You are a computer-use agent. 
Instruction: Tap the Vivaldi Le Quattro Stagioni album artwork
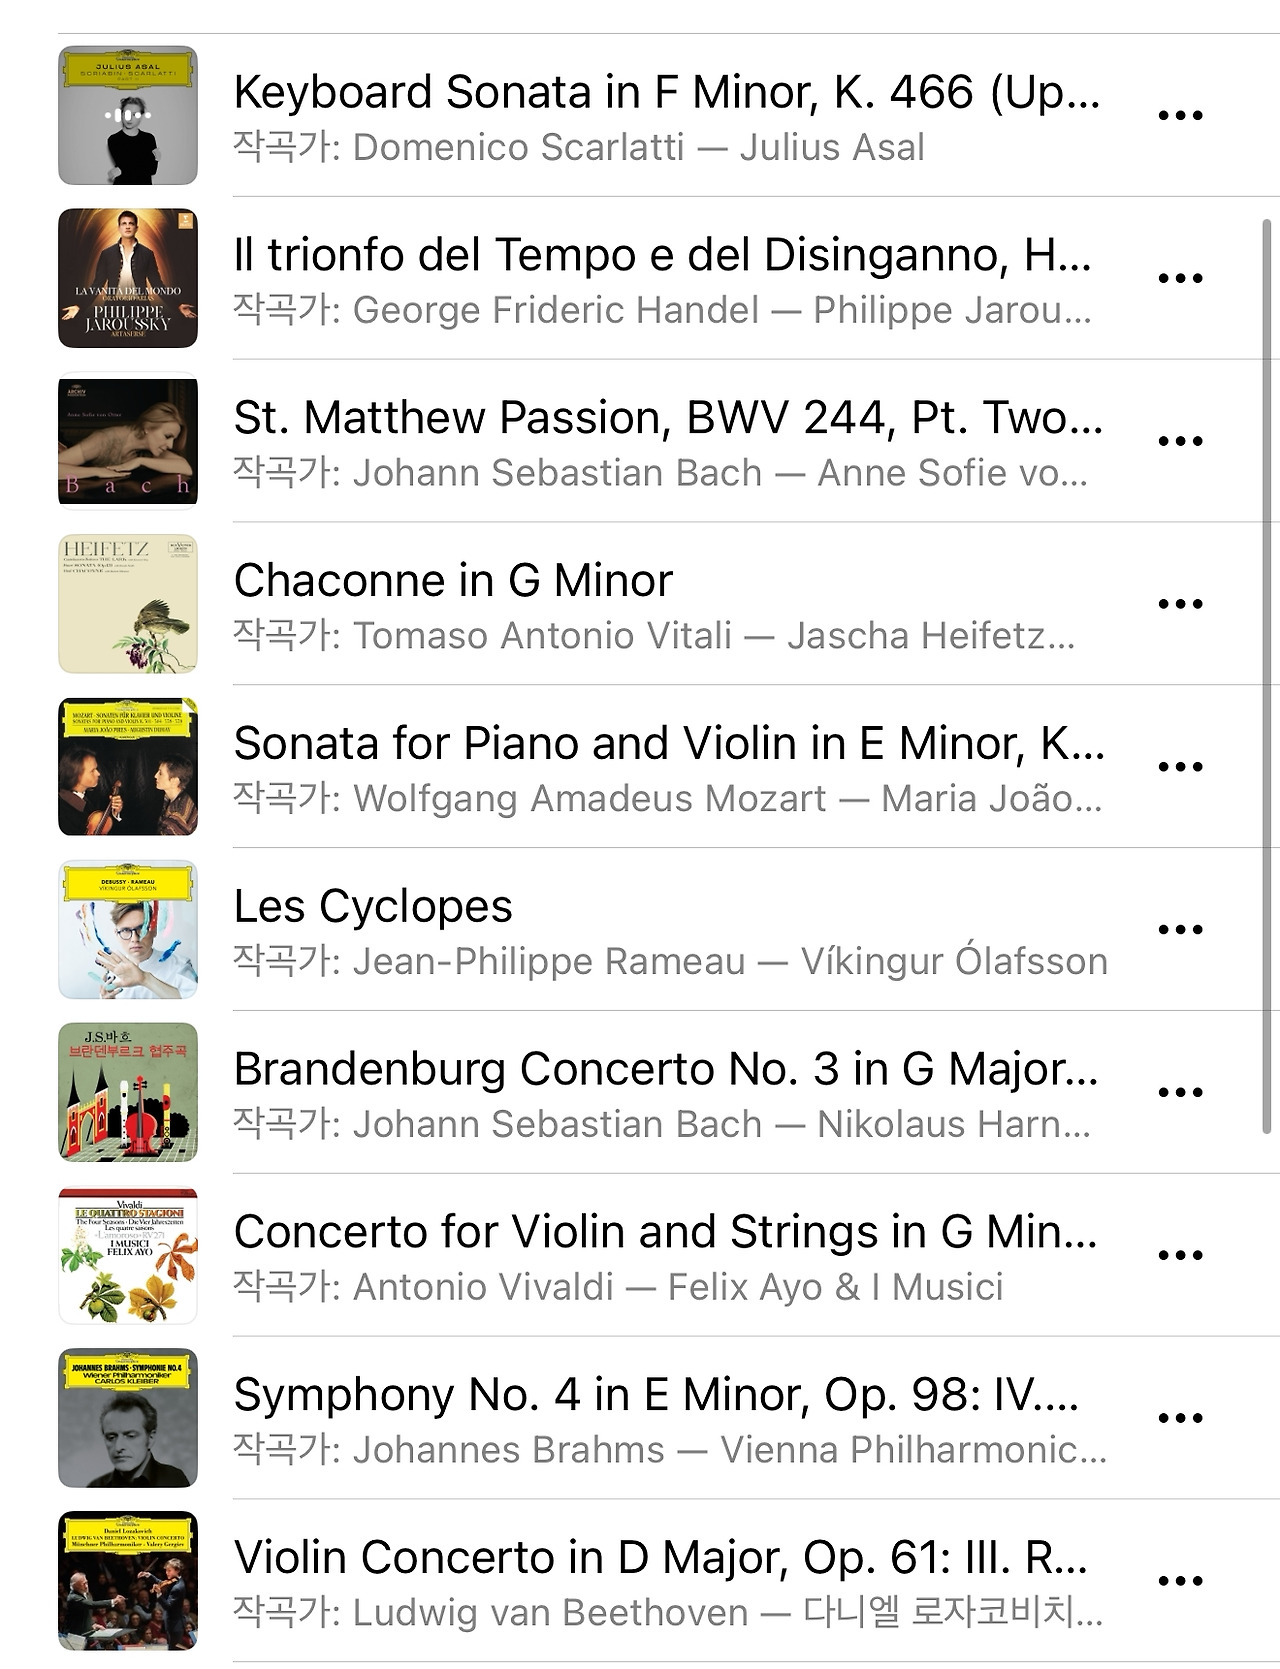point(128,1256)
